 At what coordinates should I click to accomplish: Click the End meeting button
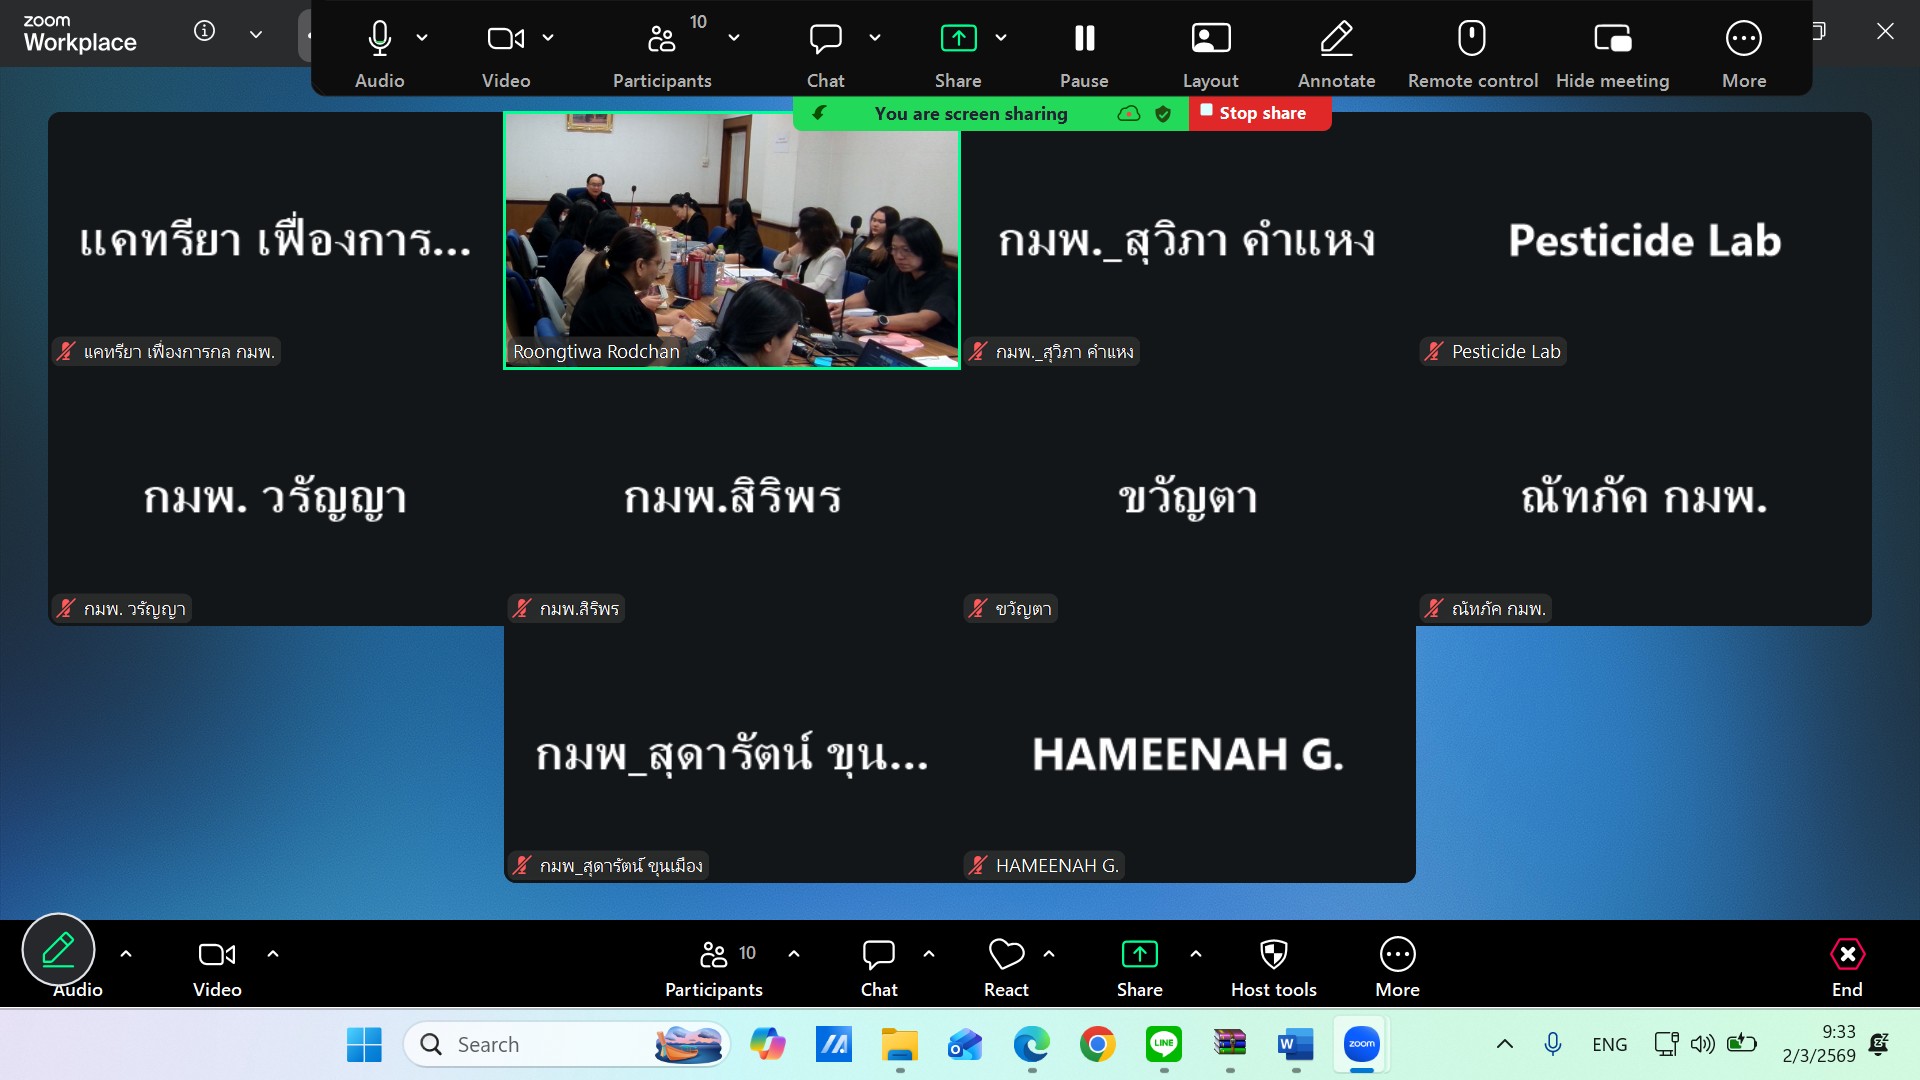(x=1846, y=955)
